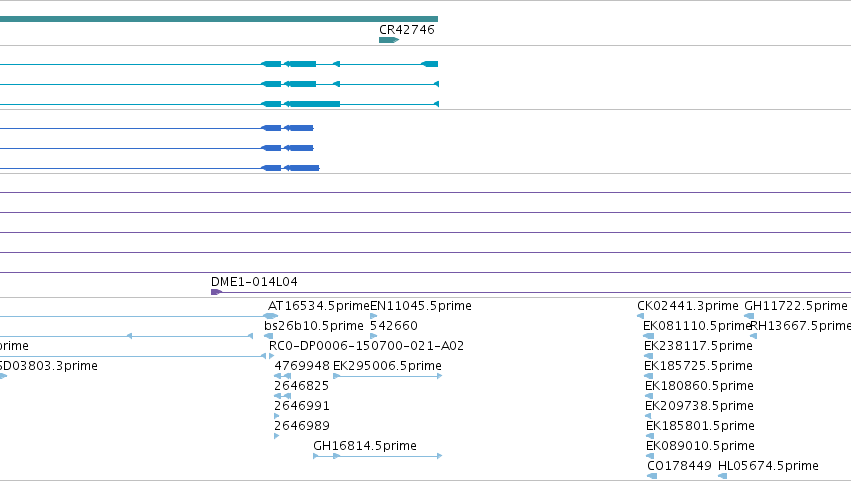Select the EK185801.5prime label

tap(700, 426)
